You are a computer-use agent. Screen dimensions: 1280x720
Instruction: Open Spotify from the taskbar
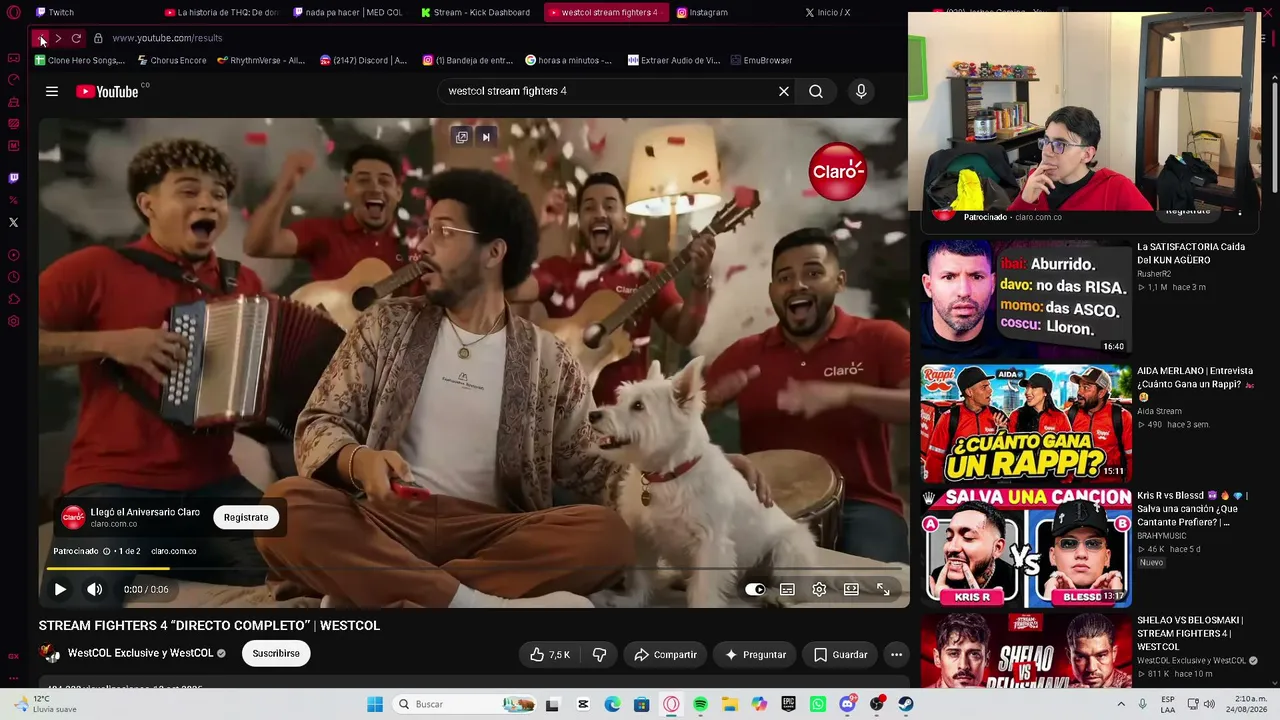coord(700,704)
